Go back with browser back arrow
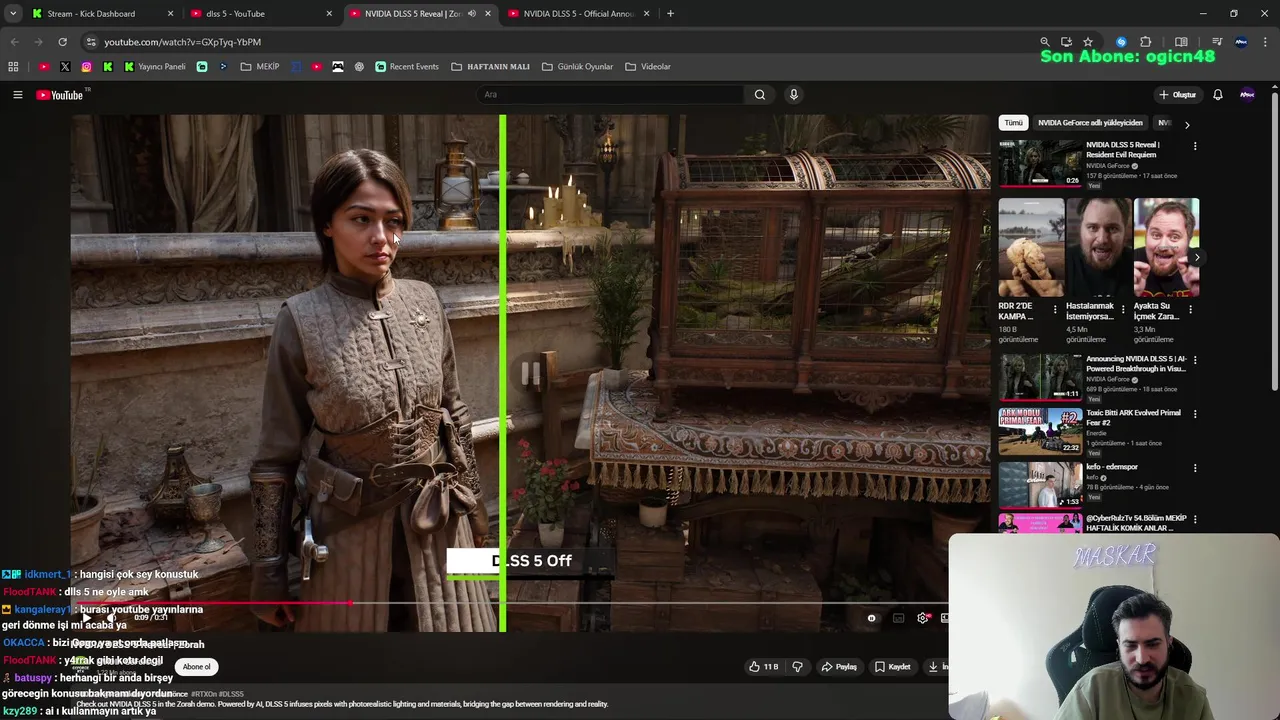Image resolution: width=1280 pixels, height=720 pixels. [x=14, y=42]
